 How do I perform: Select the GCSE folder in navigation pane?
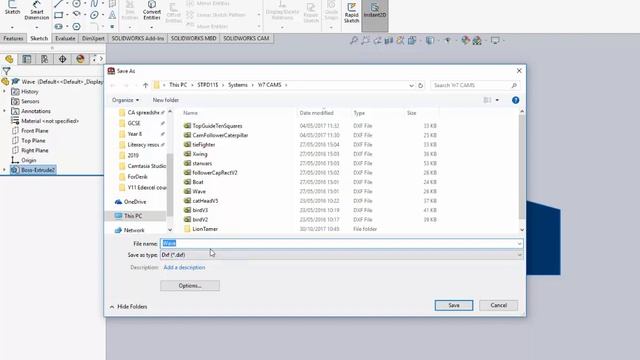[x=134, y=123]
